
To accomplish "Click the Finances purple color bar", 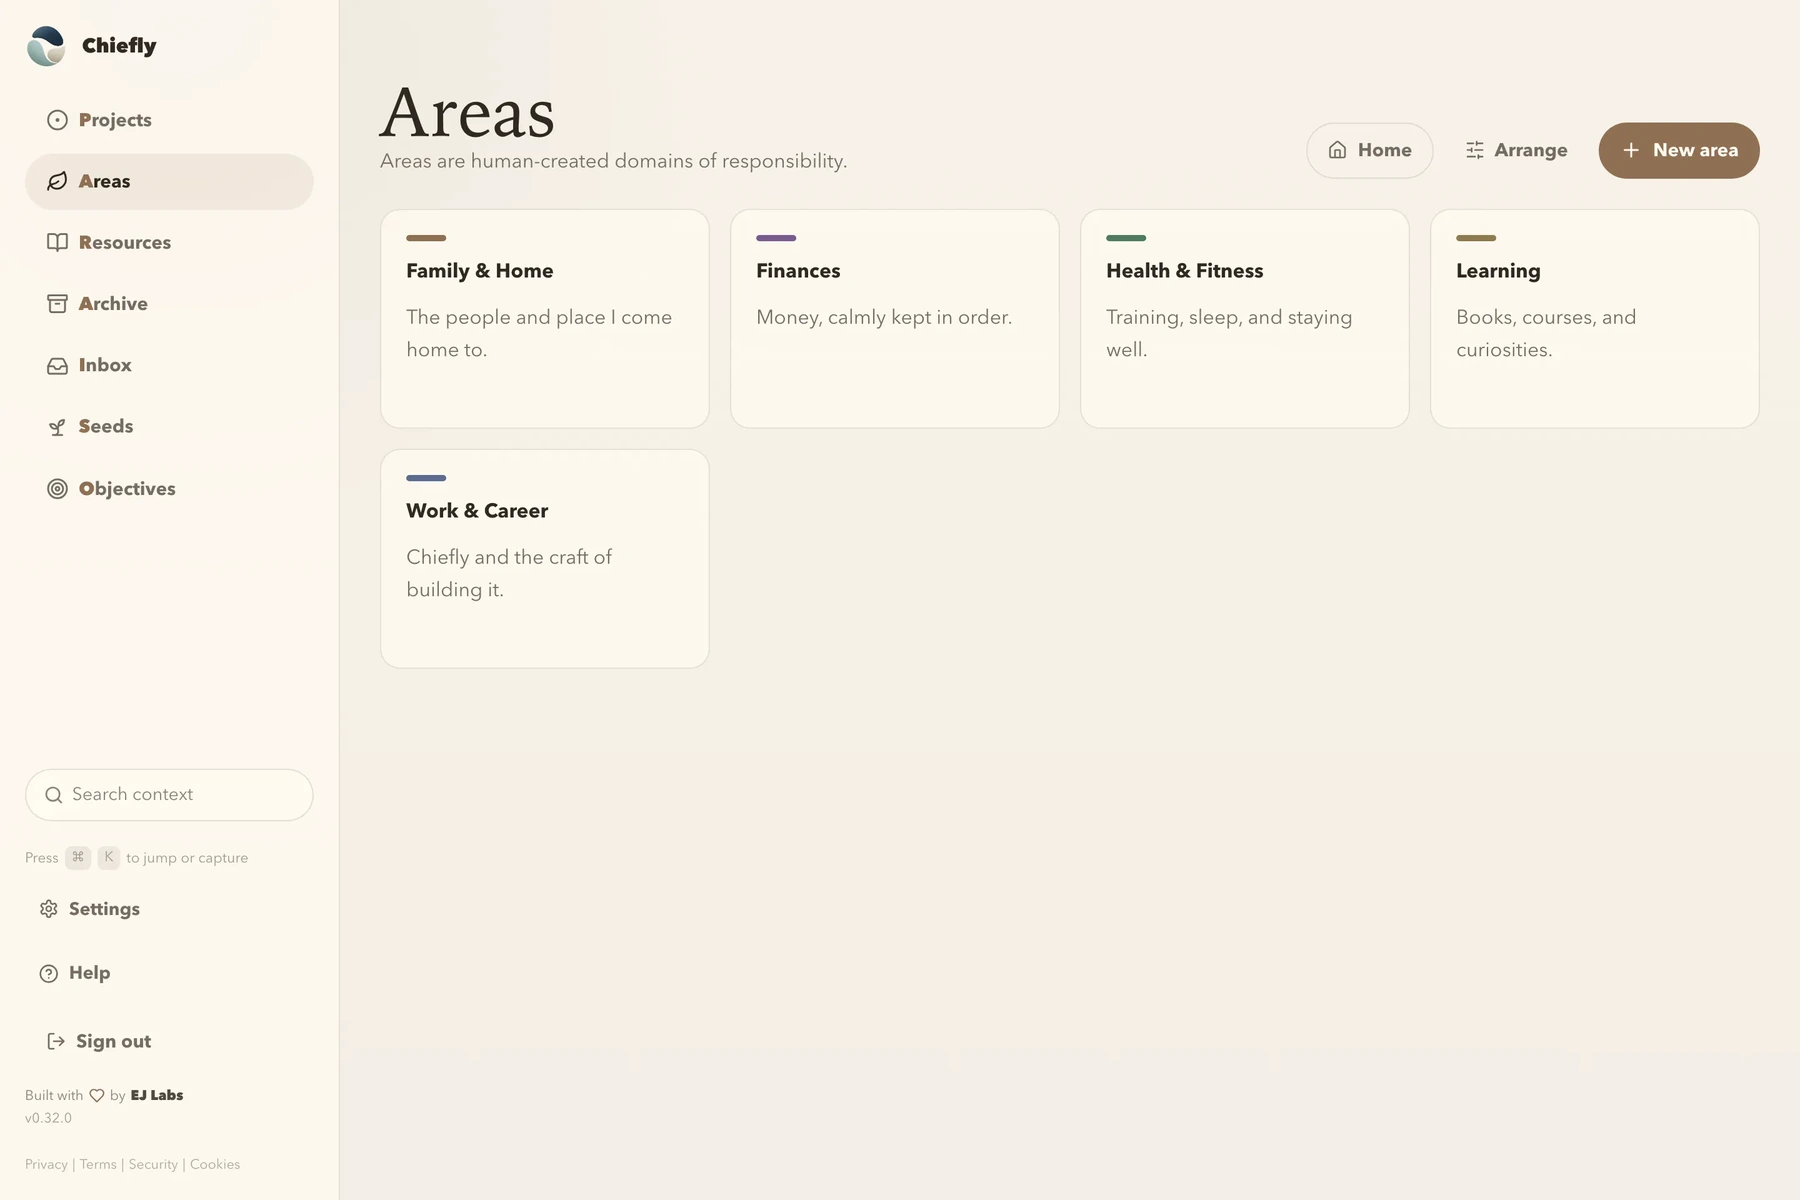I will pos(776,238).
